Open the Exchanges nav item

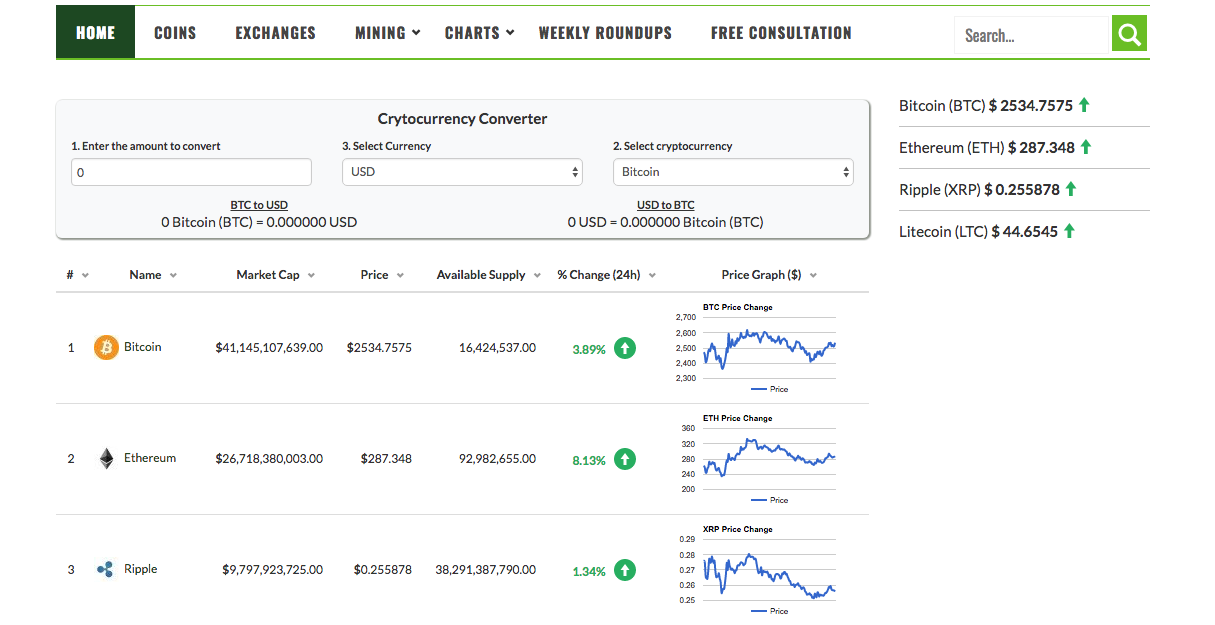click(x=275, y=33)
